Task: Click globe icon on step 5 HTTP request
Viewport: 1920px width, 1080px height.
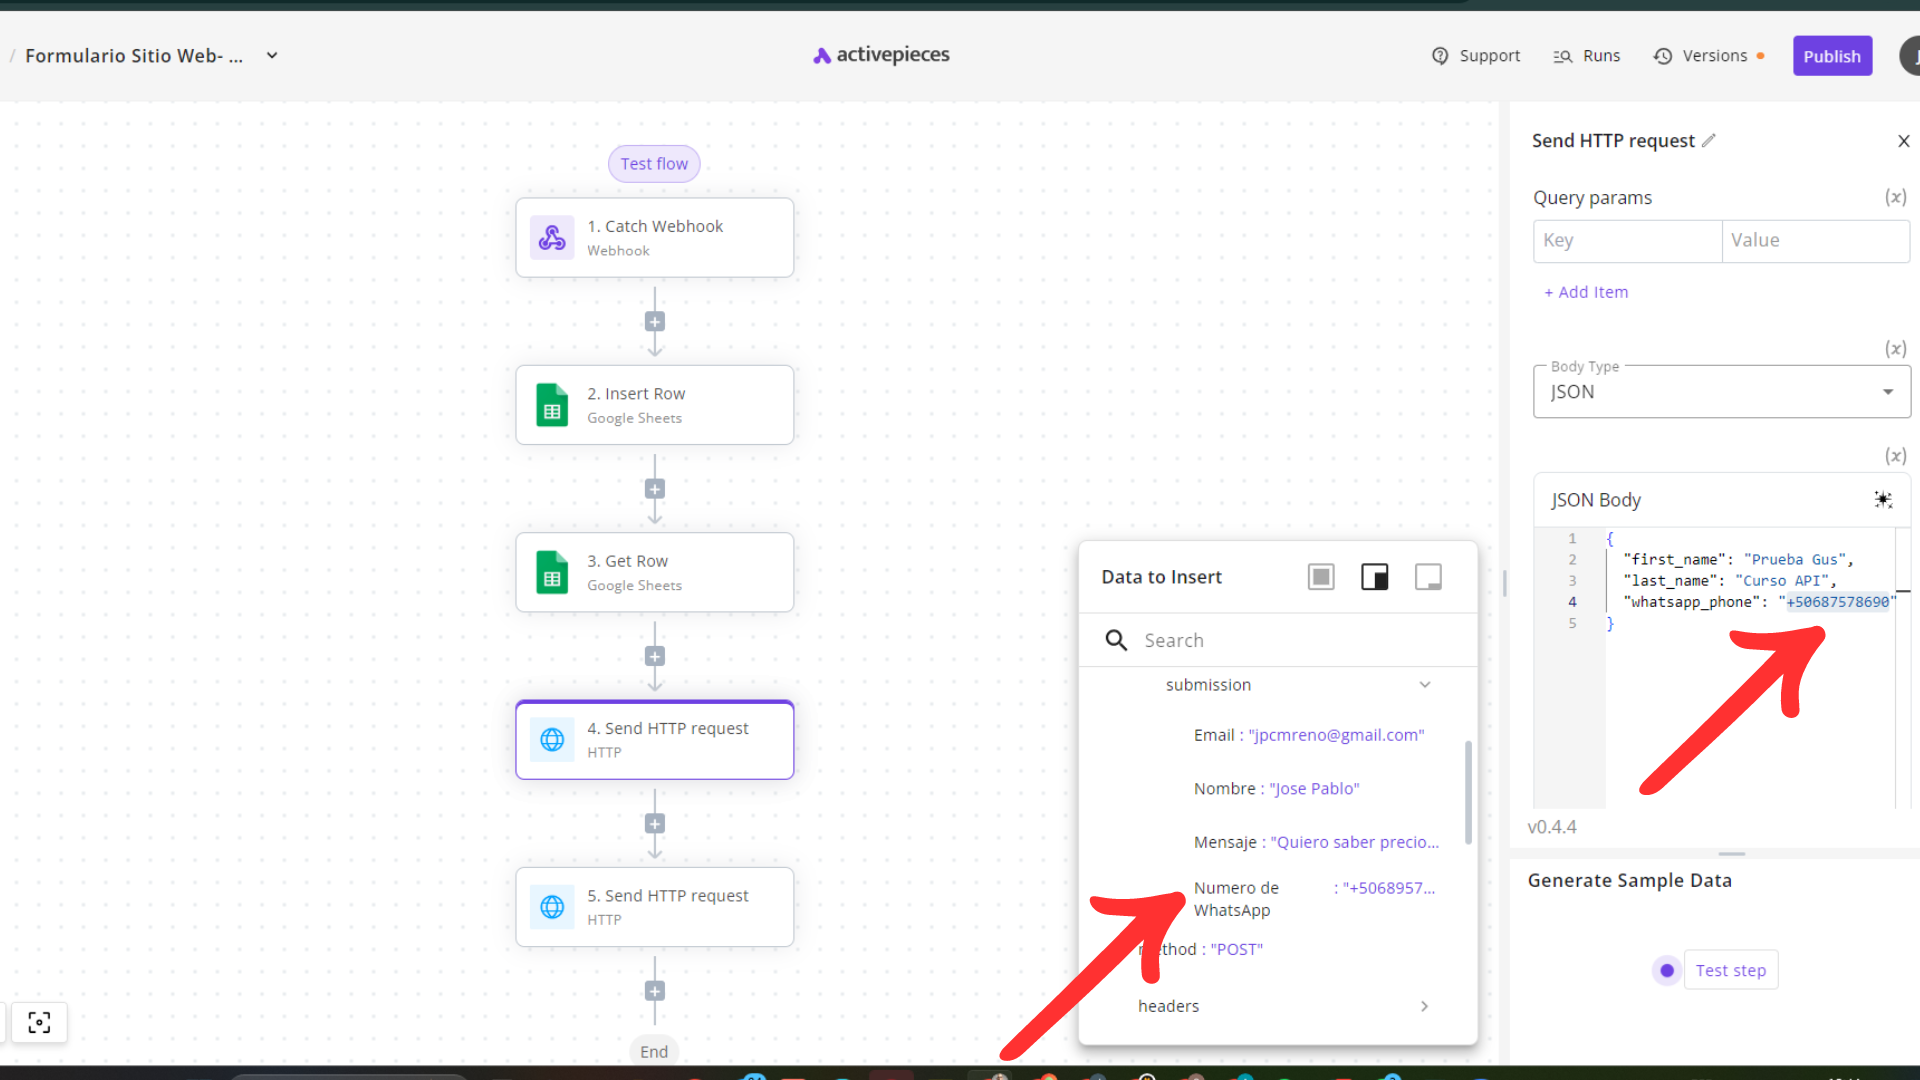Action: [x=552, y=907]
